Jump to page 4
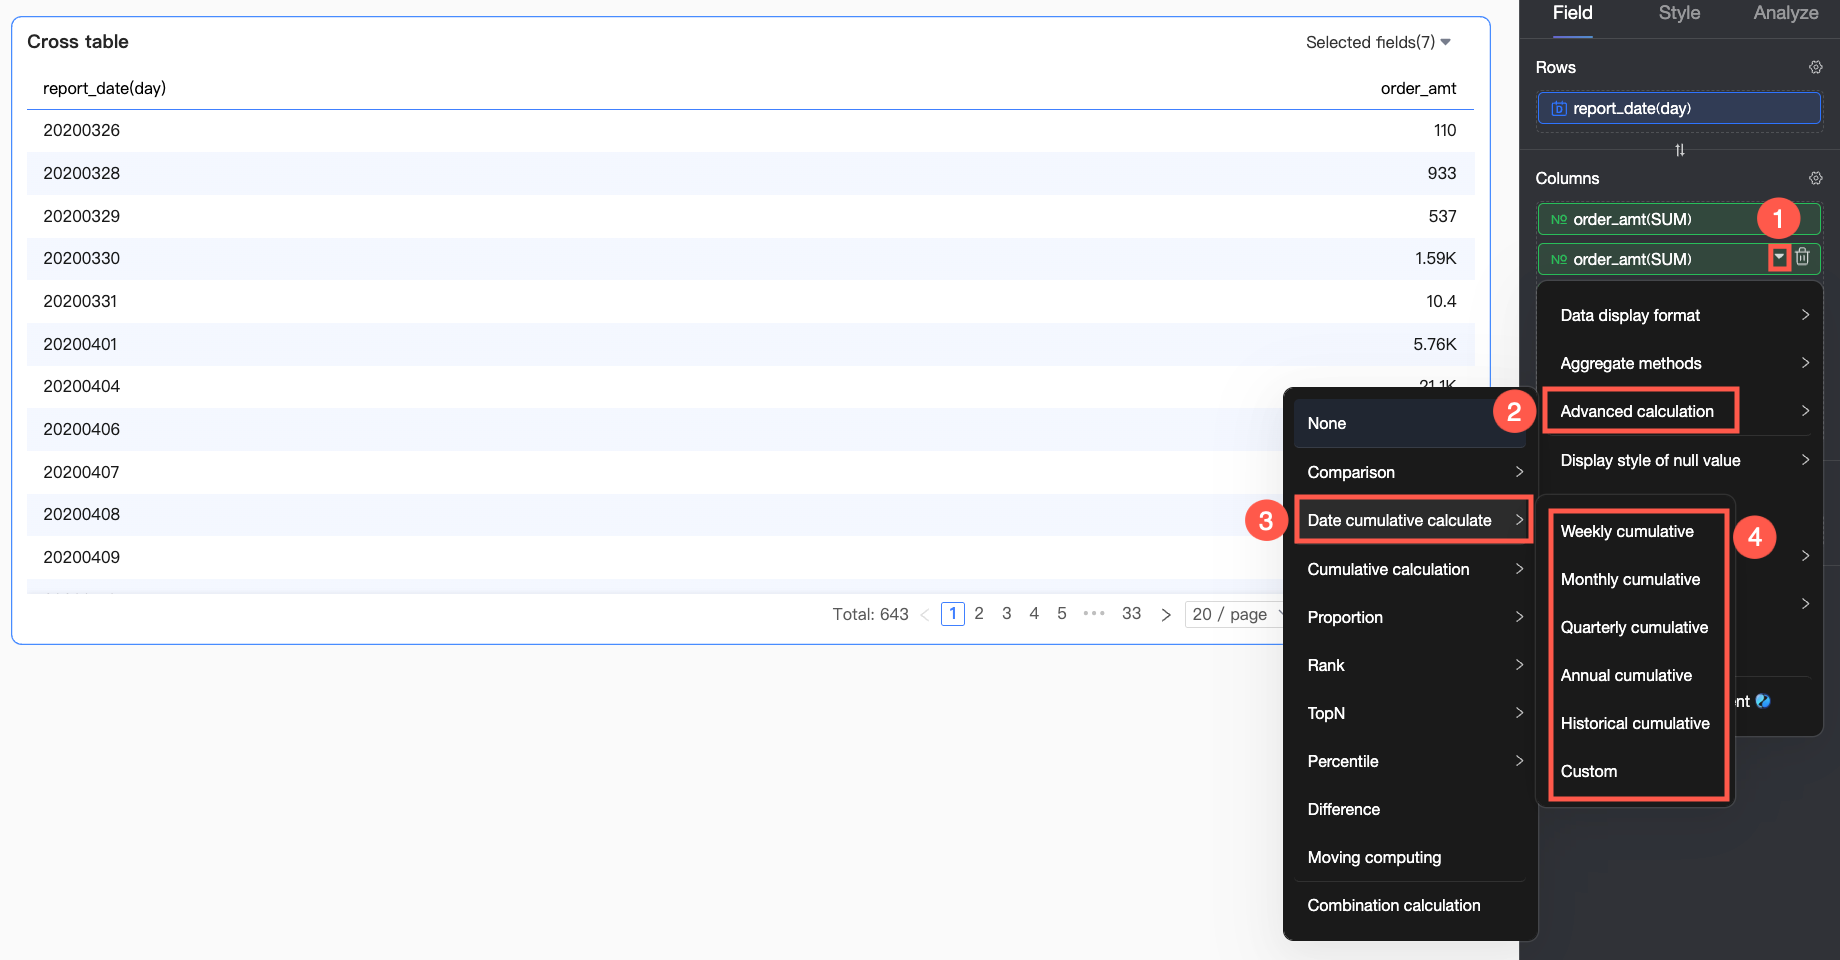Screen dimensions: 1840x960 pyautogui.click(x=1034, y=614)
